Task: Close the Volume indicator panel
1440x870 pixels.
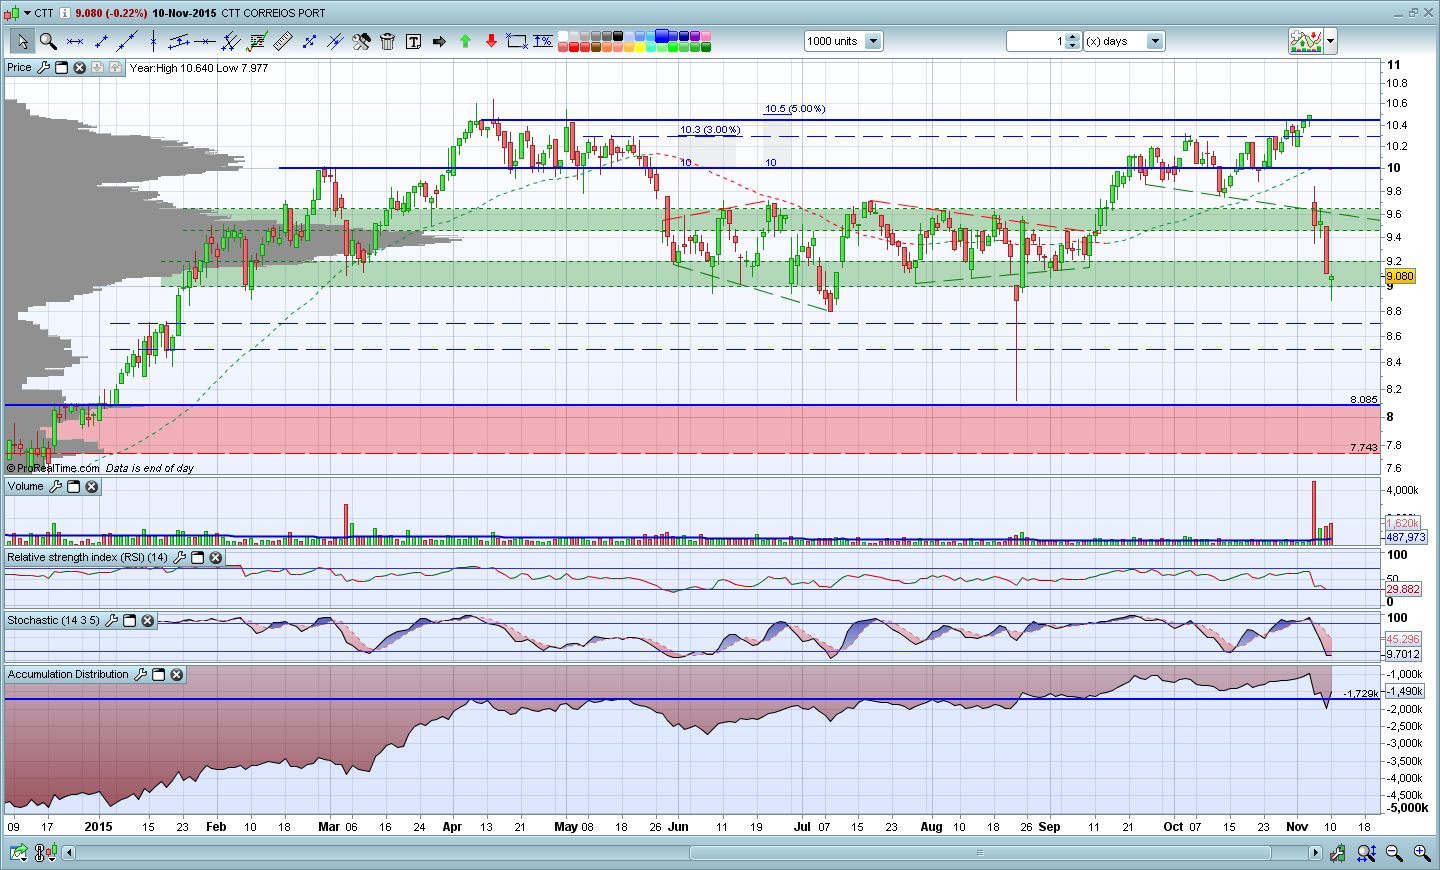Action: click(92, 487)
